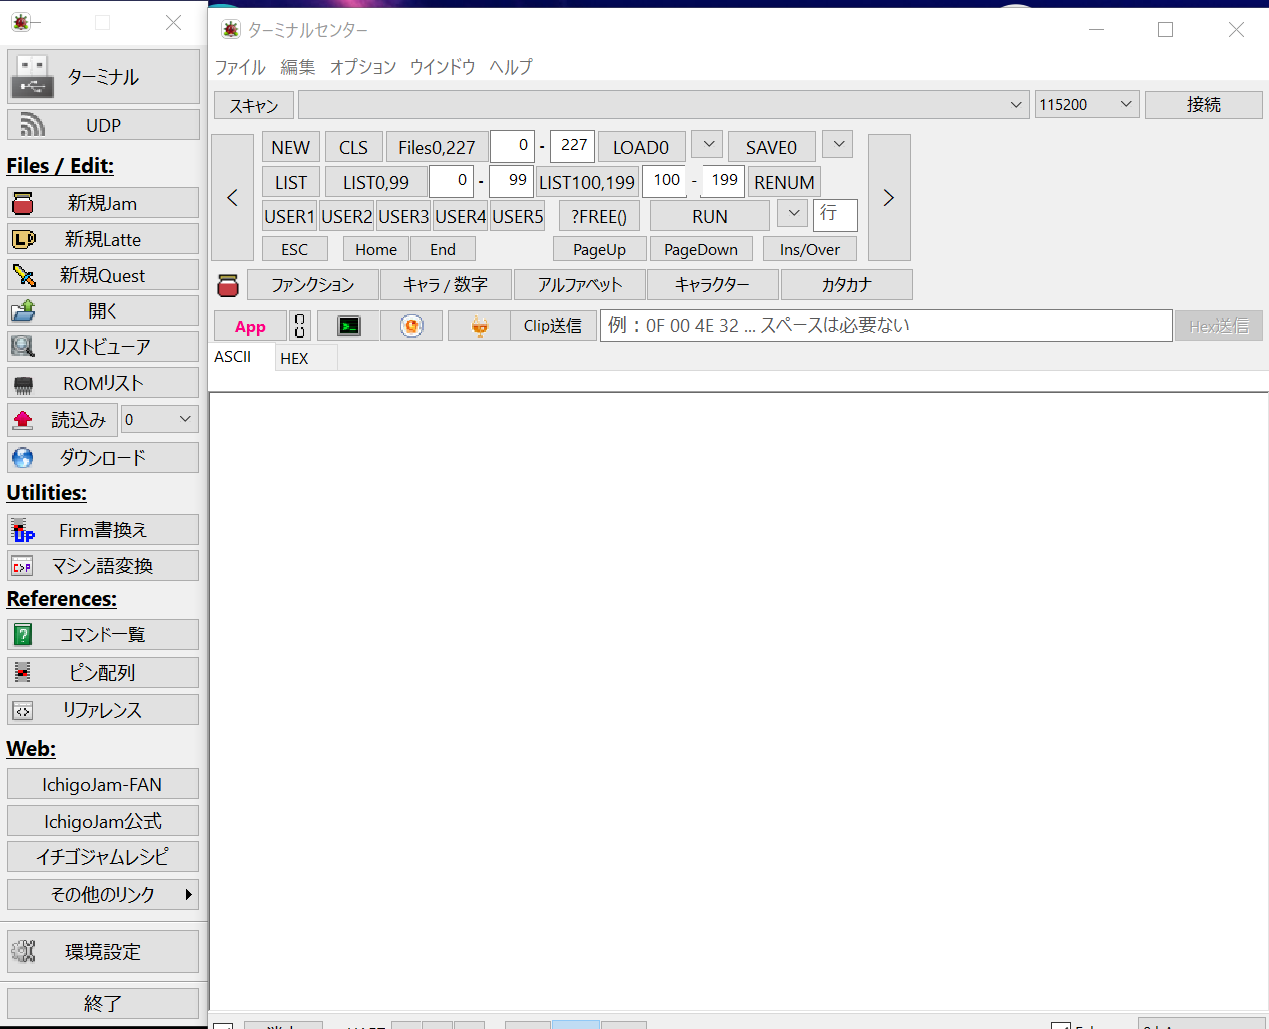1269x1029 pixels.
Task: Toggle the seven-segment digit display icon
Action: click(x=298, y=325)
